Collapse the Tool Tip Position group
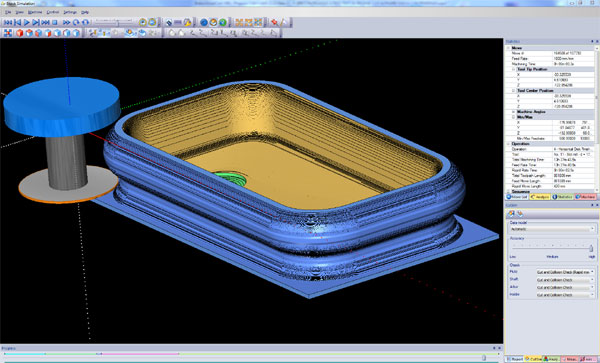 point(514,70)
